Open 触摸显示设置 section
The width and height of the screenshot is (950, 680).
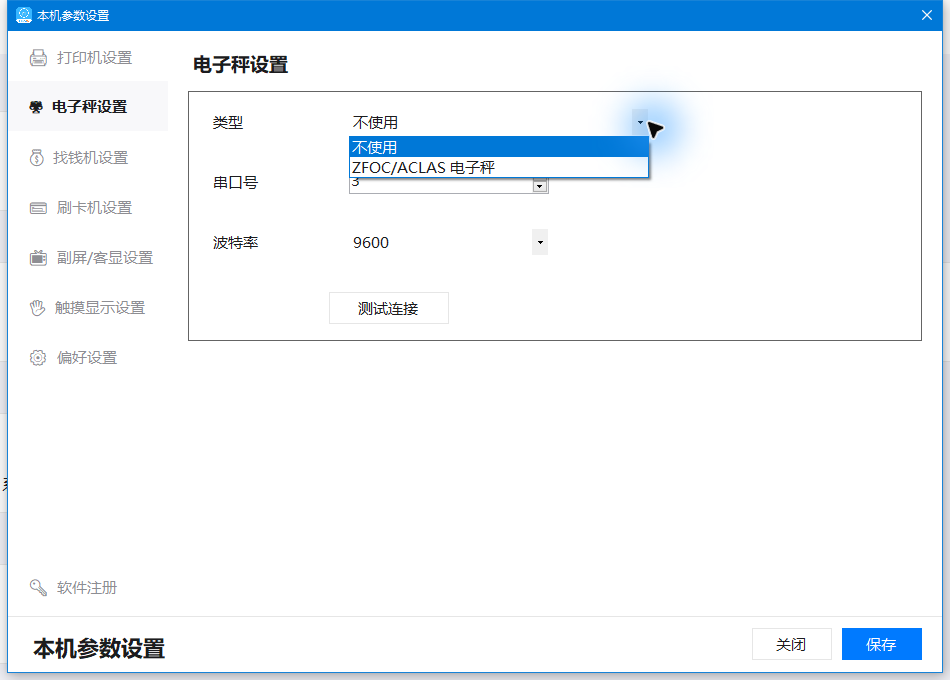tap(88, 308)
